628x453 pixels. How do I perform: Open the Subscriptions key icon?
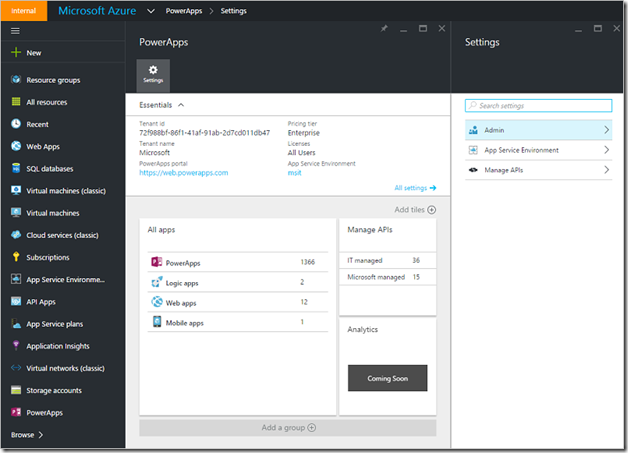[16, 257]
